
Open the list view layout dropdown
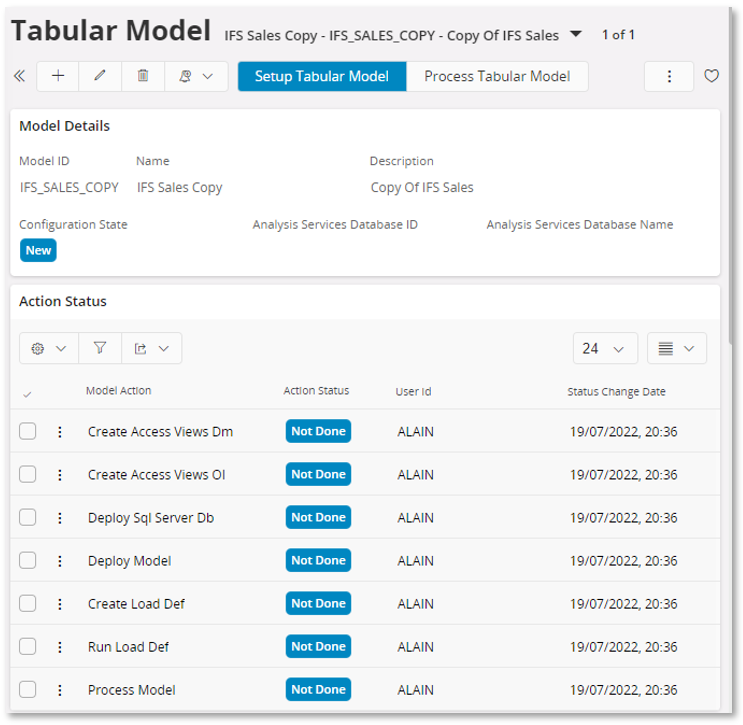pos(677,349)
